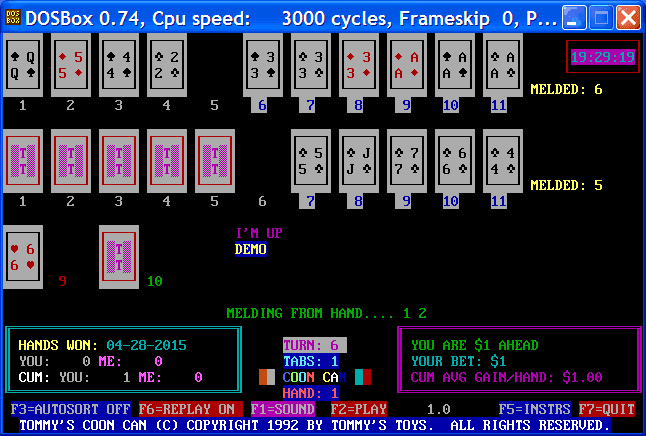
Task: Click the orange color block beside COON CAN
Action: [x=266, y=377]
